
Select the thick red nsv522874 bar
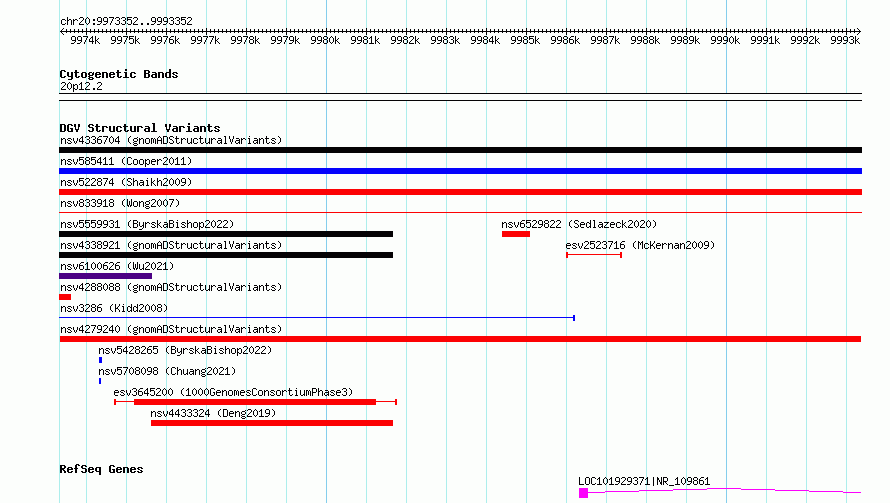pyautogui.click(x=460, y=192)
